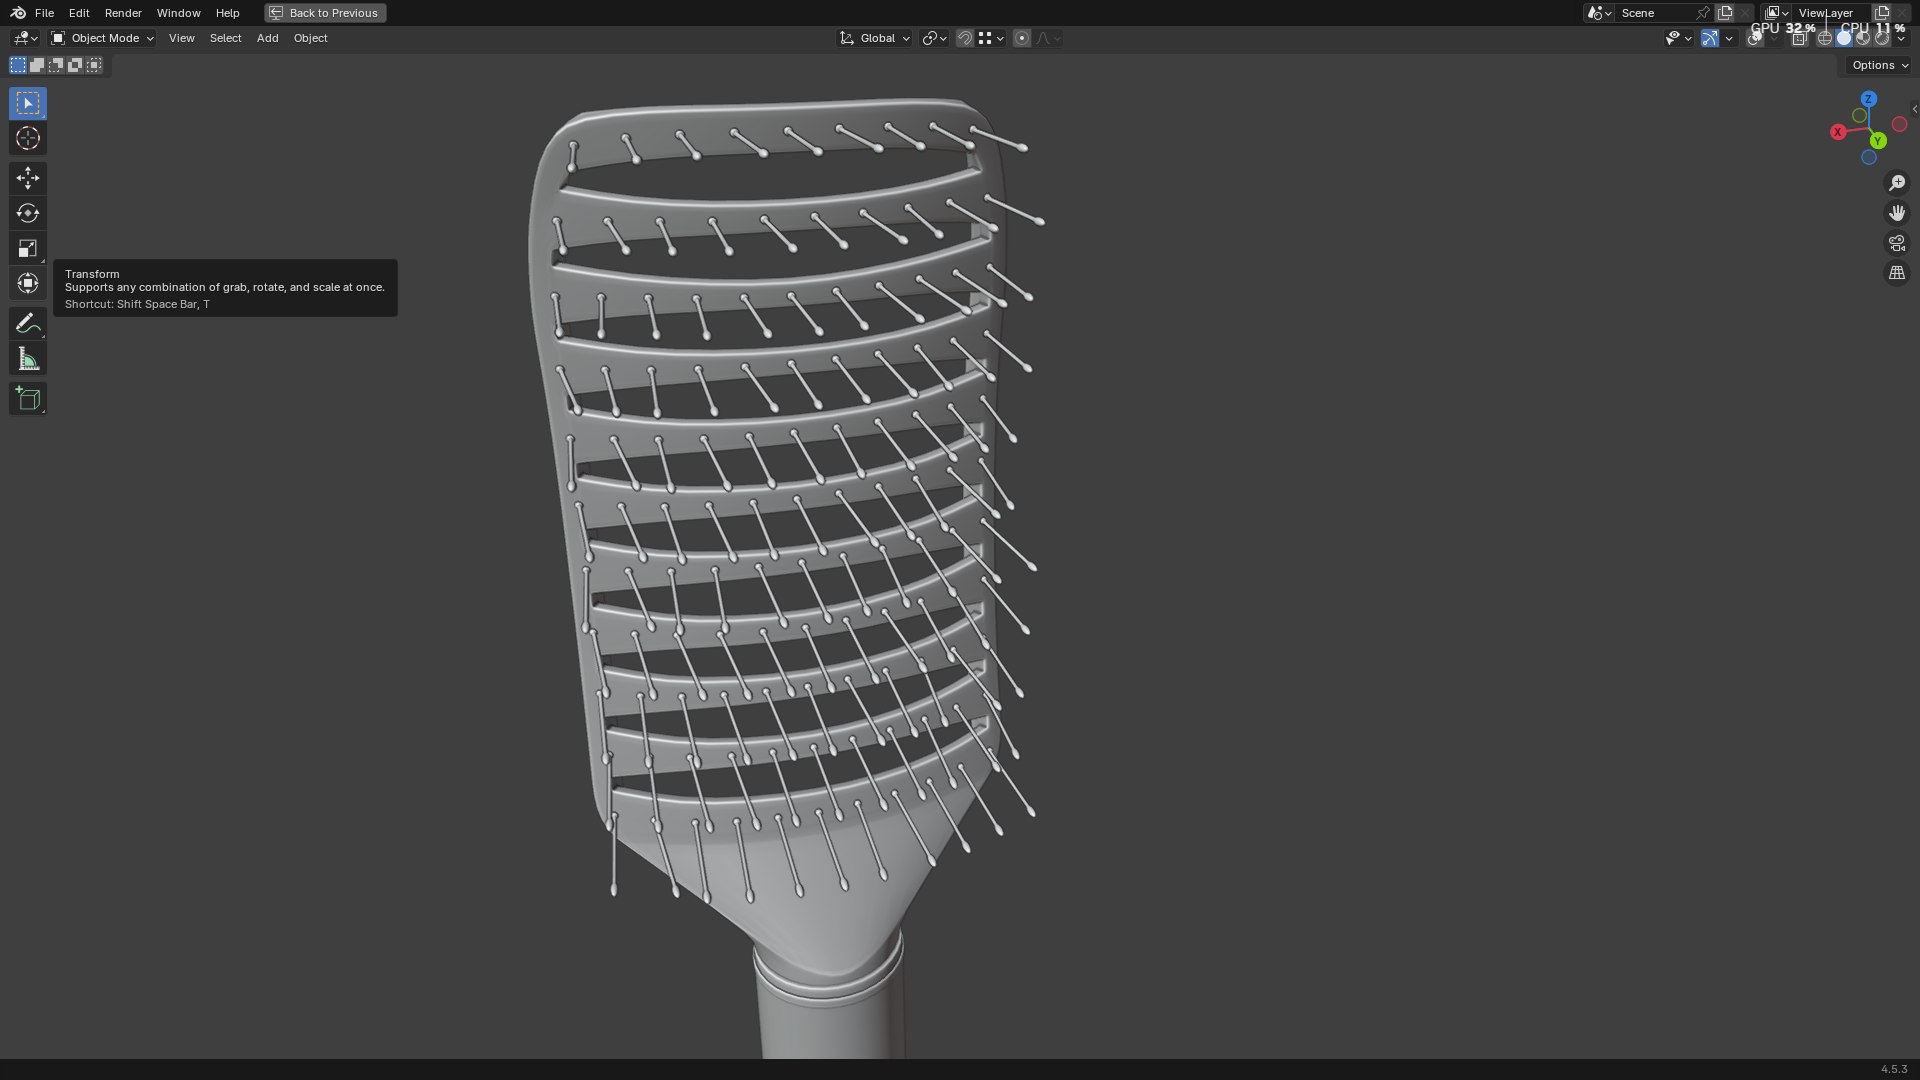
Task: Toggle Snap magnet button
Action: click(964, 38)
